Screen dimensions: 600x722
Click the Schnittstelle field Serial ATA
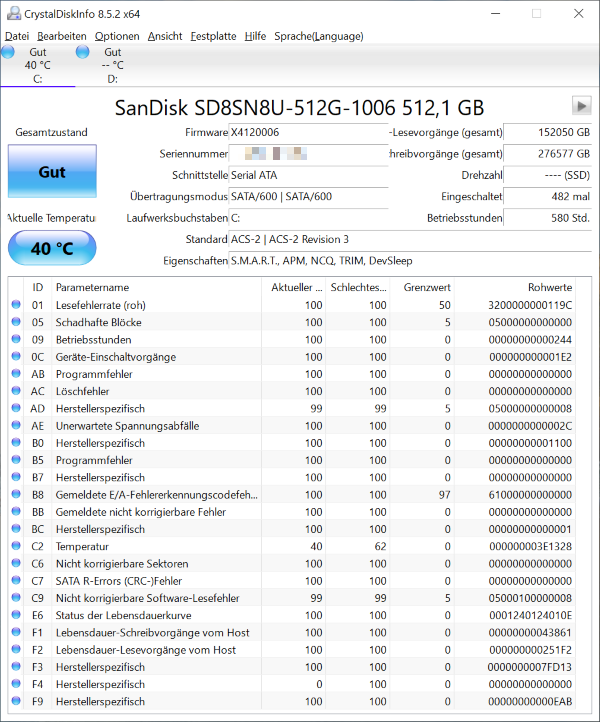pyautogui.click(x=308, y=175)
